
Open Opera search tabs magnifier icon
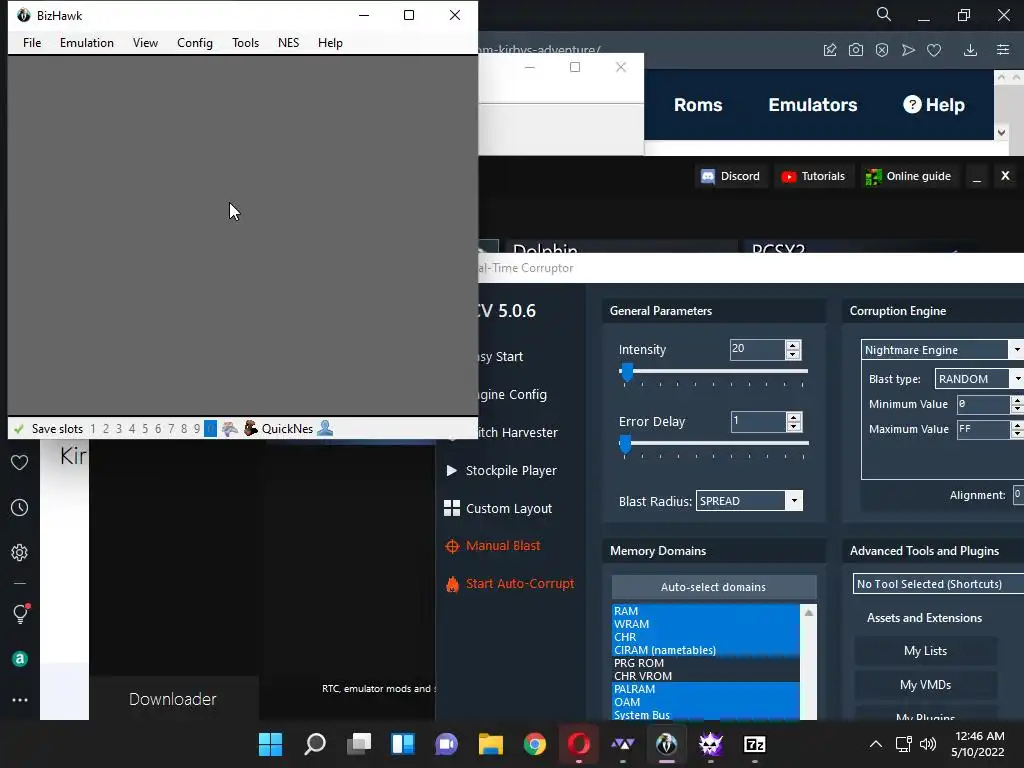point(884,14)
